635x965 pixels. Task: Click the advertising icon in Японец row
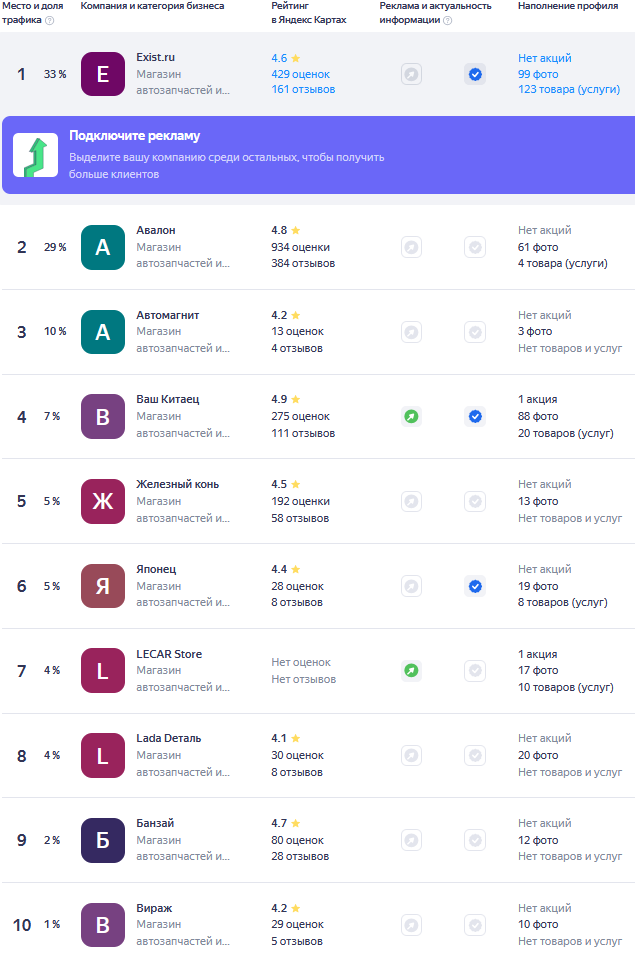coord(411,586)
